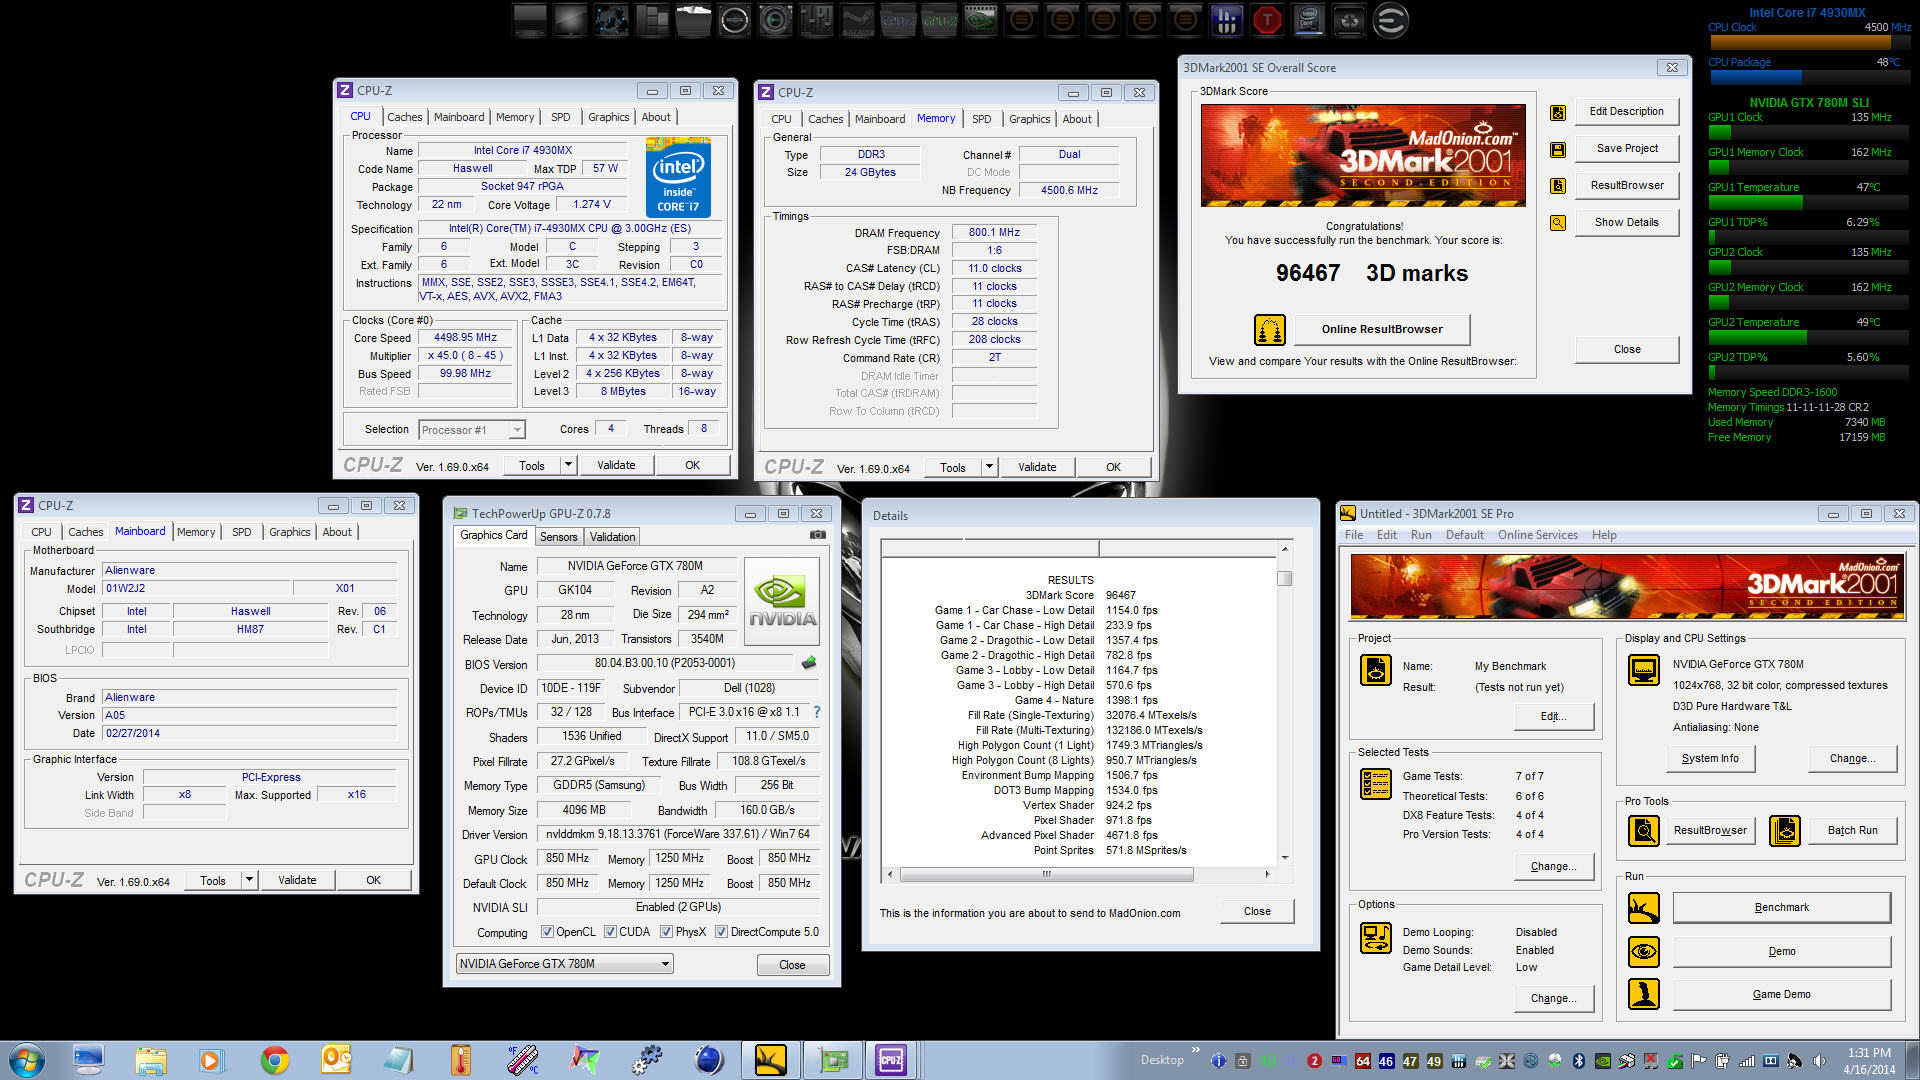Click the audio mixer sliders icon in dock

[816, 20]
